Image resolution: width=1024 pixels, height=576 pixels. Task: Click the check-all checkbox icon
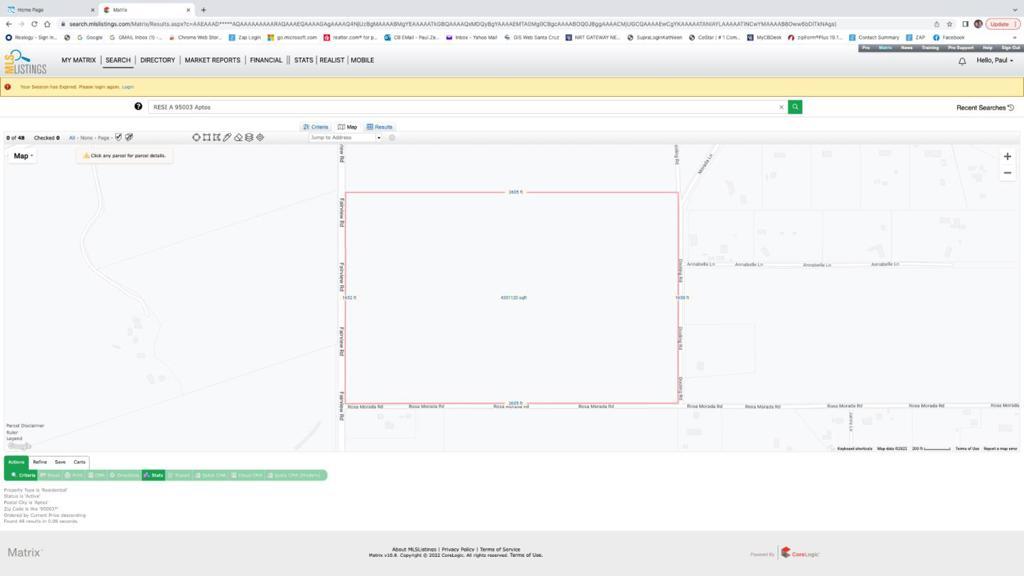[x=118, y=137]
